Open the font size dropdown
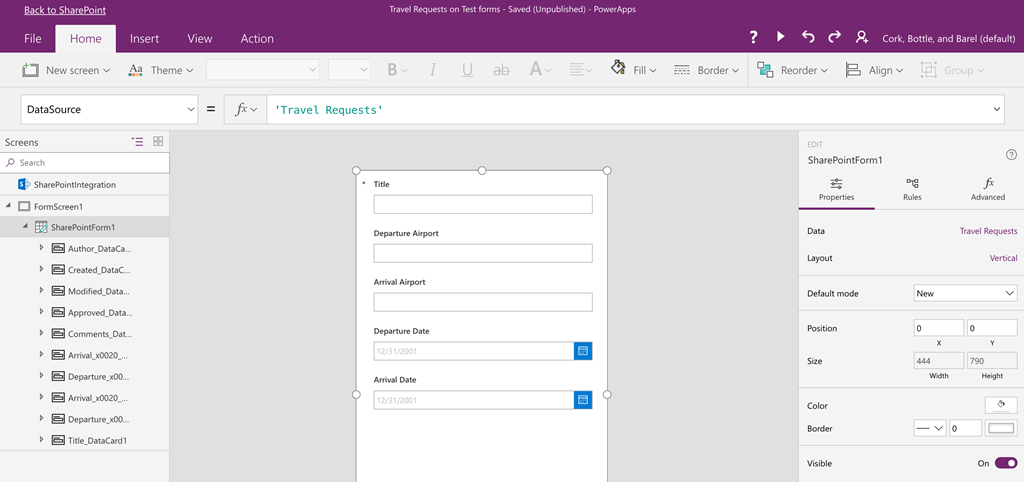Image resolution: width=1024 pixels, height=482 pixels. [x=349, y=70]
